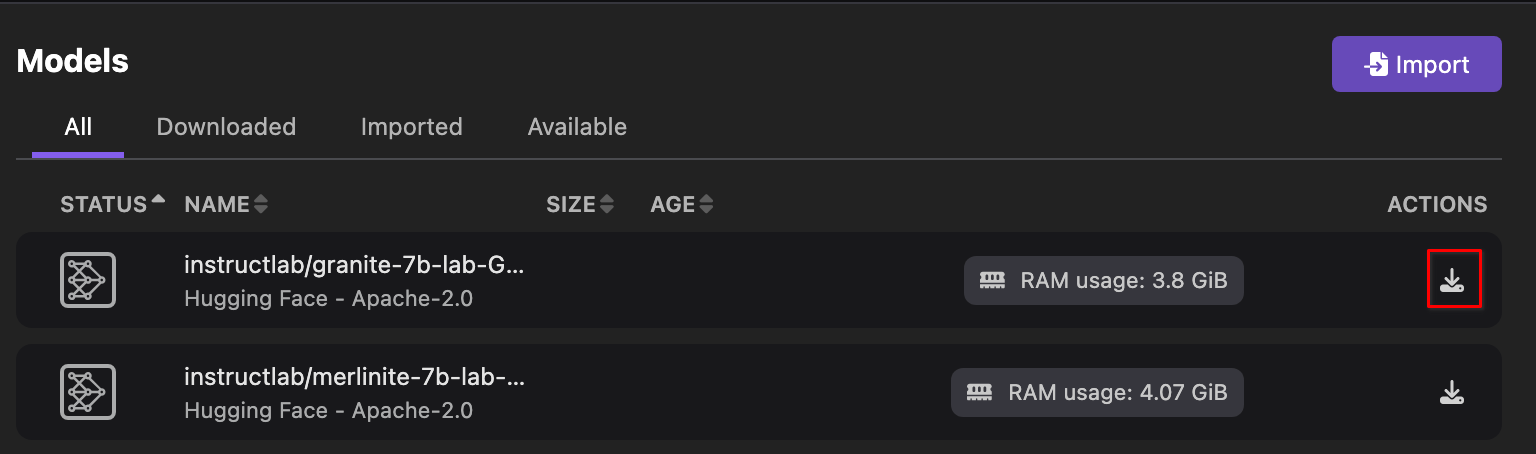Click the RAM usage 4.07 GiB badge
Image resolution: width=1536 pixels, height=454 pixels.
tap(1097, 392)
